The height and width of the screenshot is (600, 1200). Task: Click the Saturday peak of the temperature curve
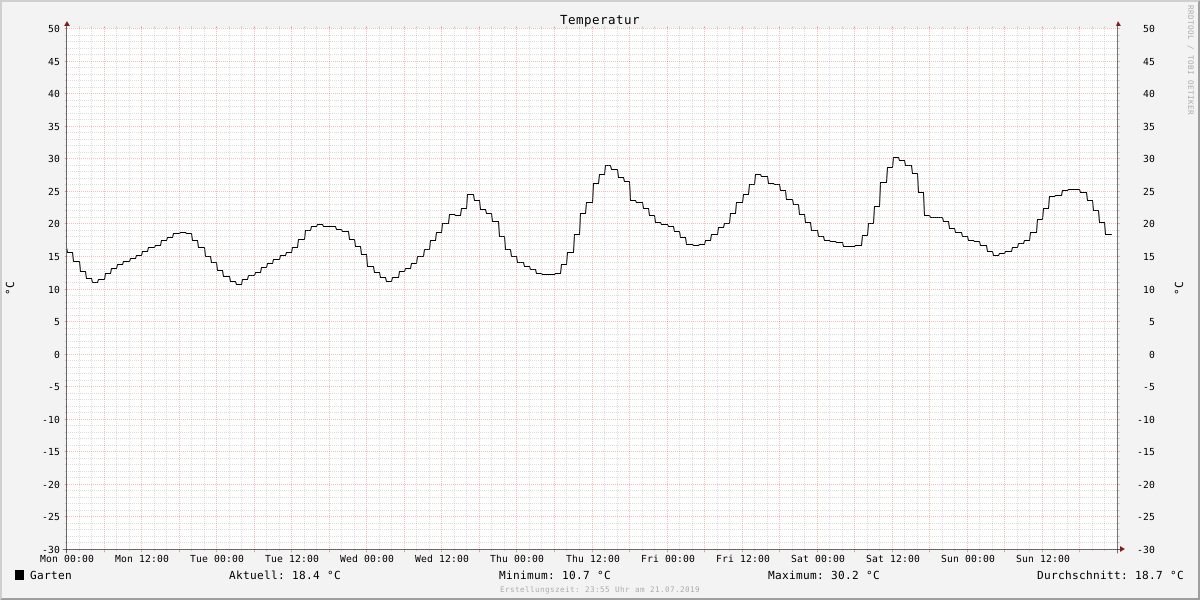[897, 158]
